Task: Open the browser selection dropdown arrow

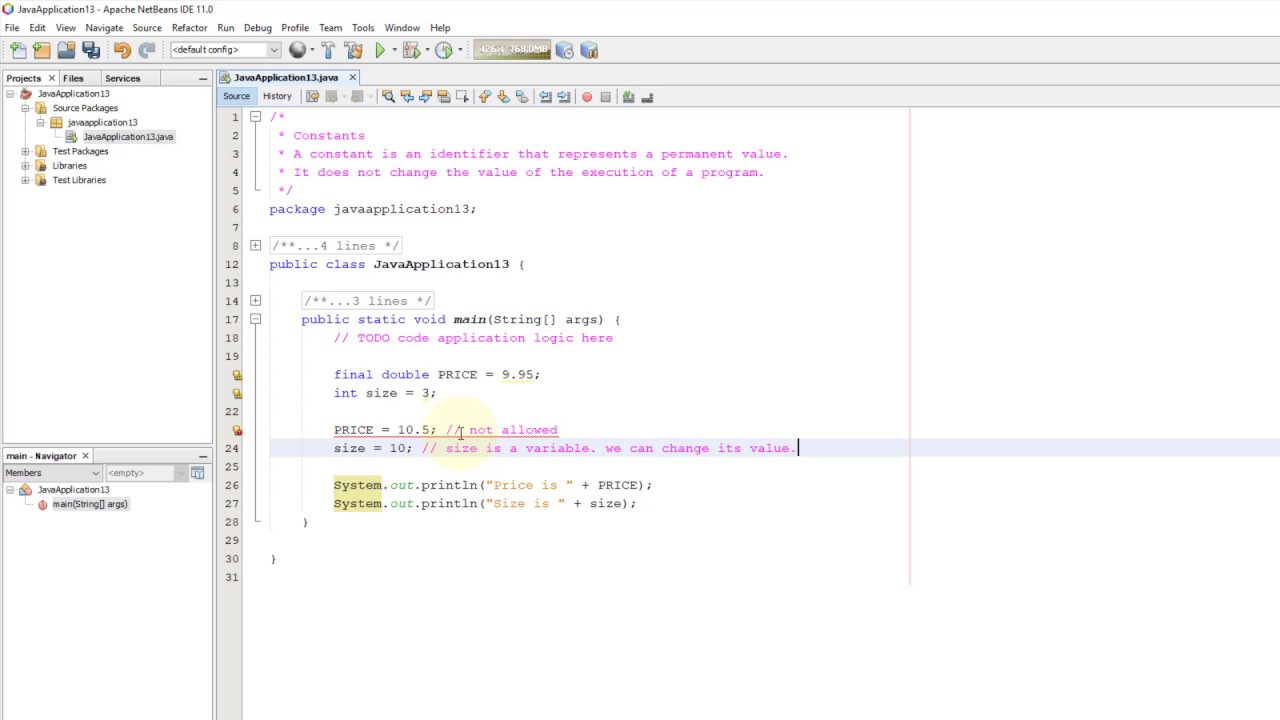Action: coord(312,50)
